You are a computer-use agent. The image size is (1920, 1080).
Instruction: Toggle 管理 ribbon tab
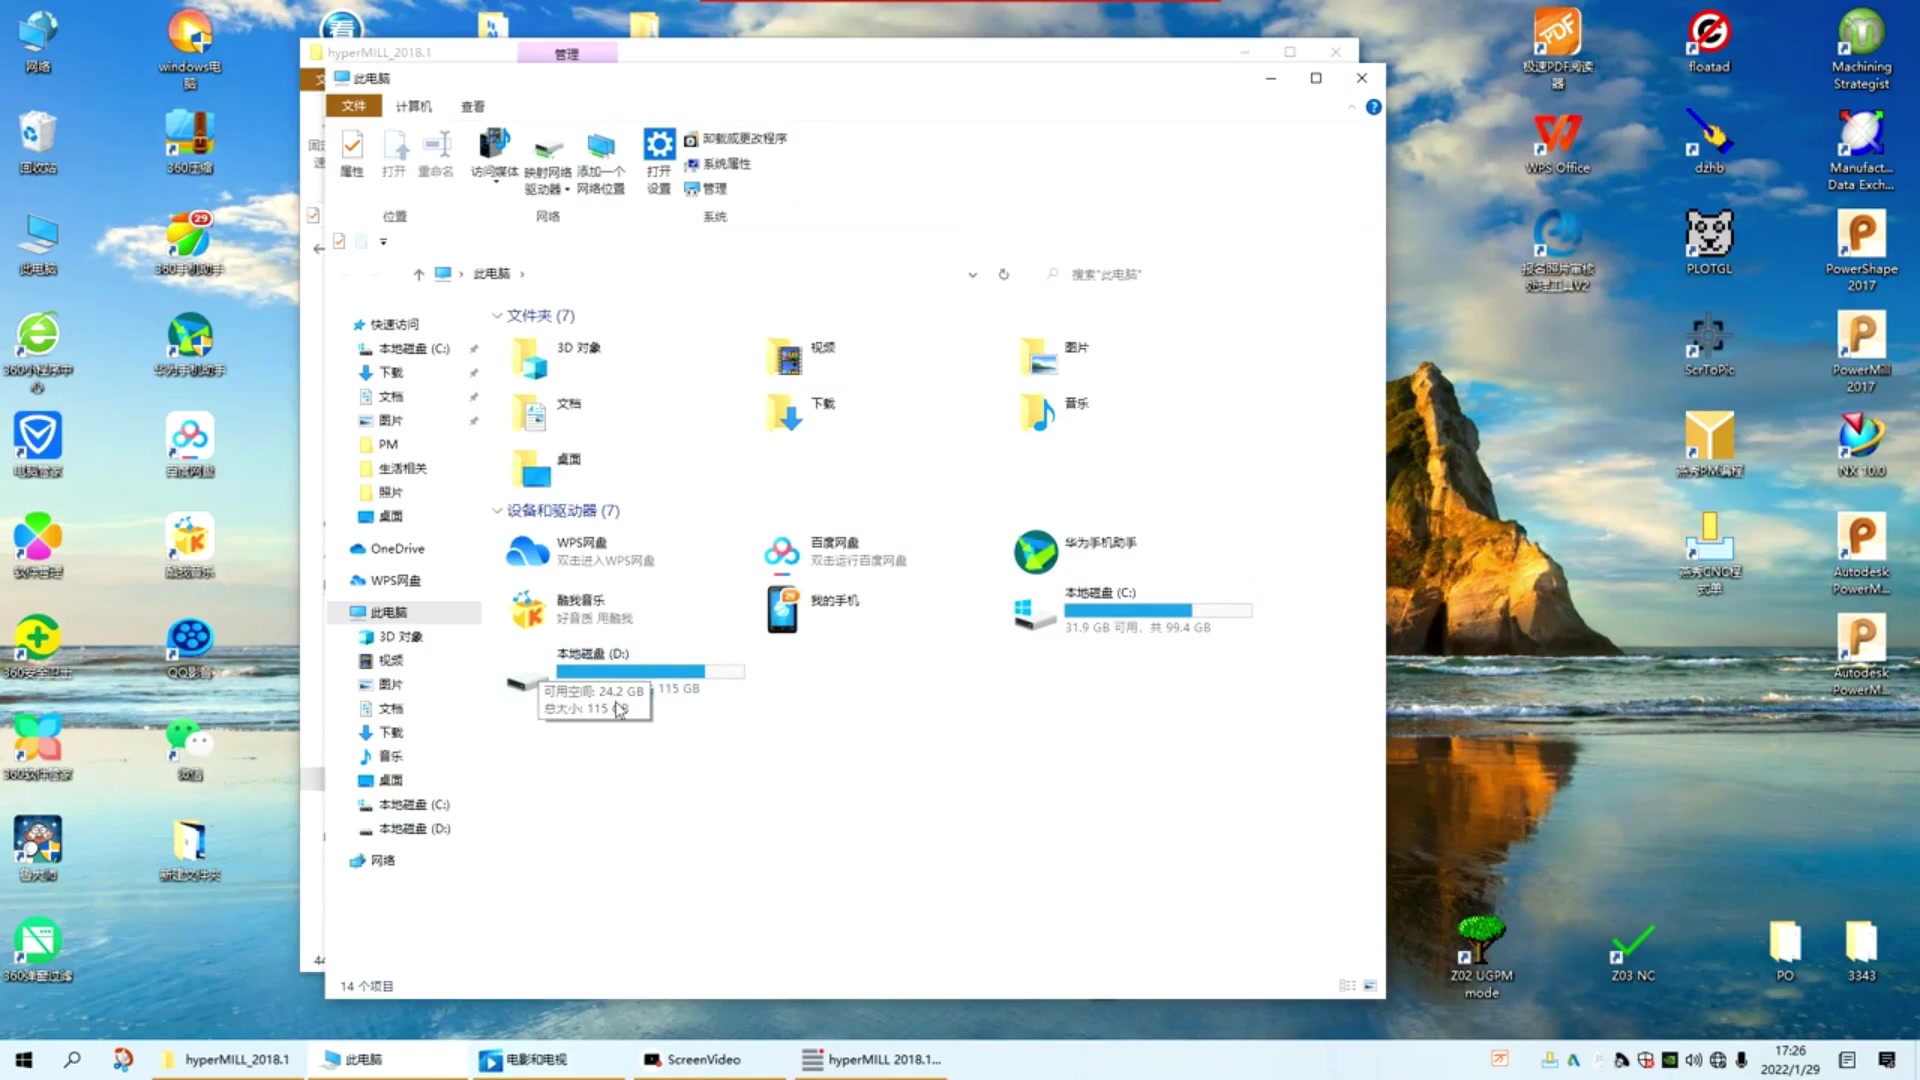(x=566, y=53)
